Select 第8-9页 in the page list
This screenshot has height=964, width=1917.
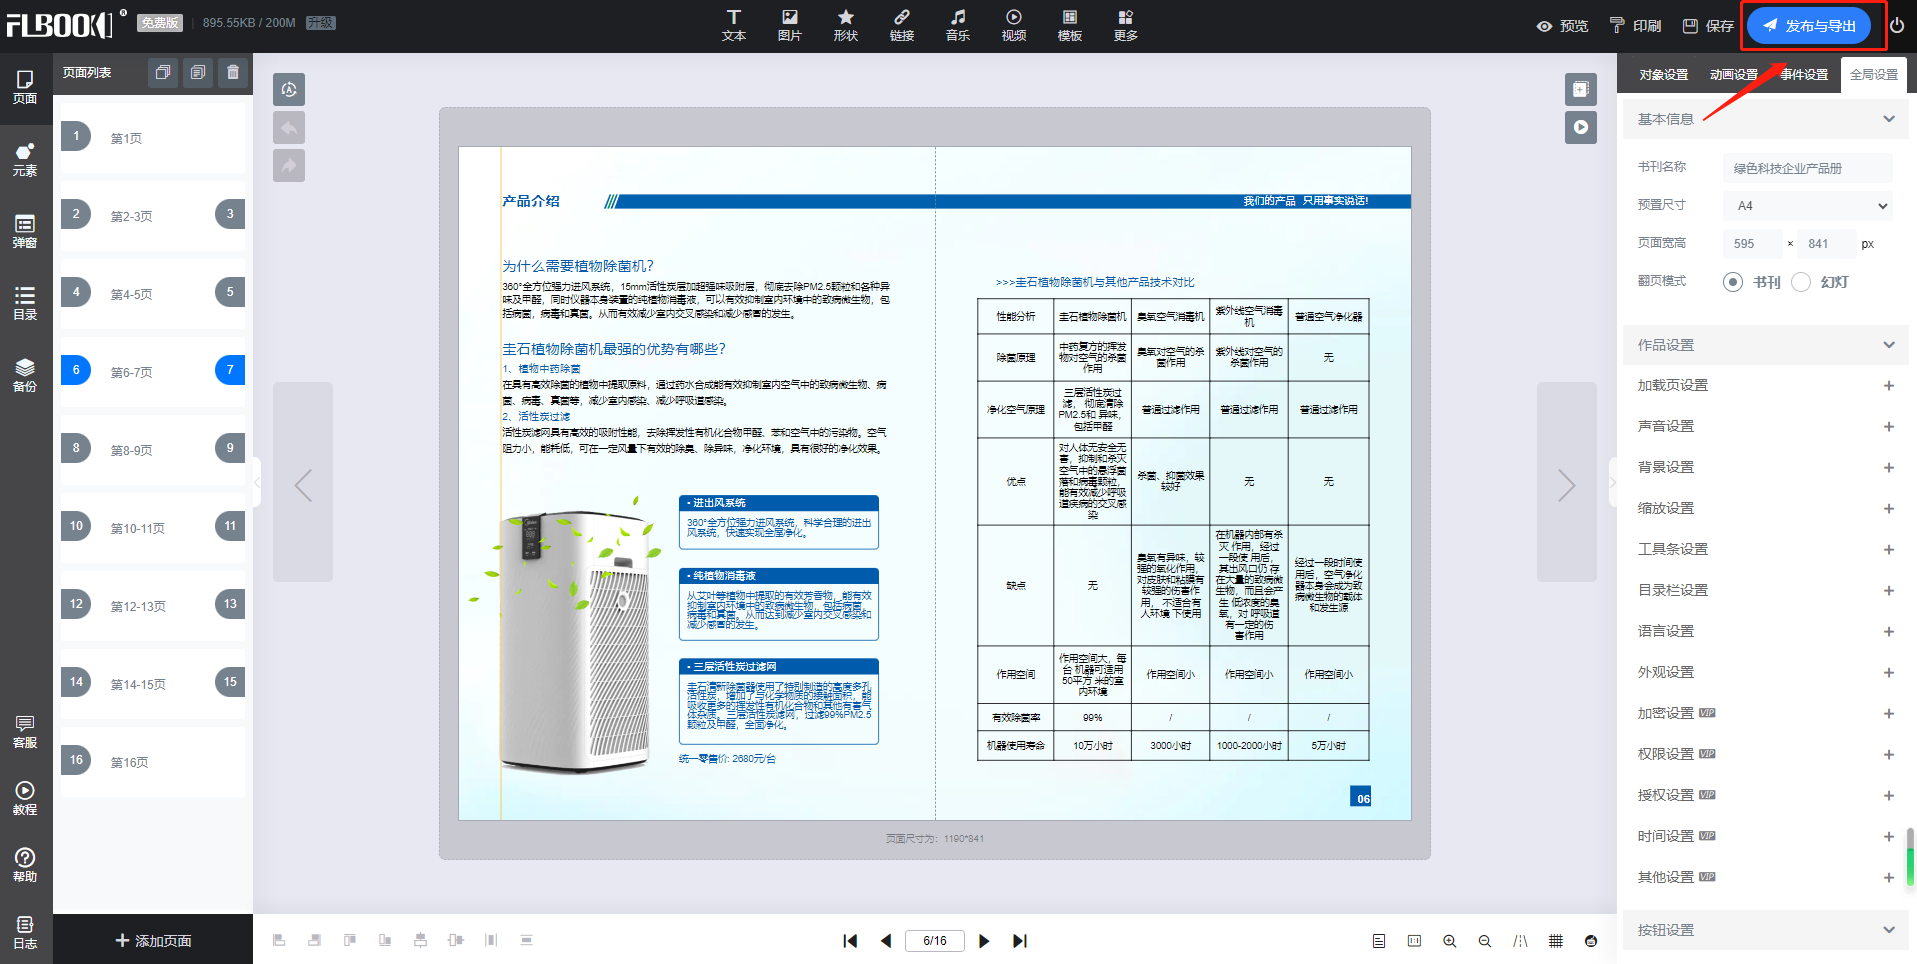(x=153, y=450)
